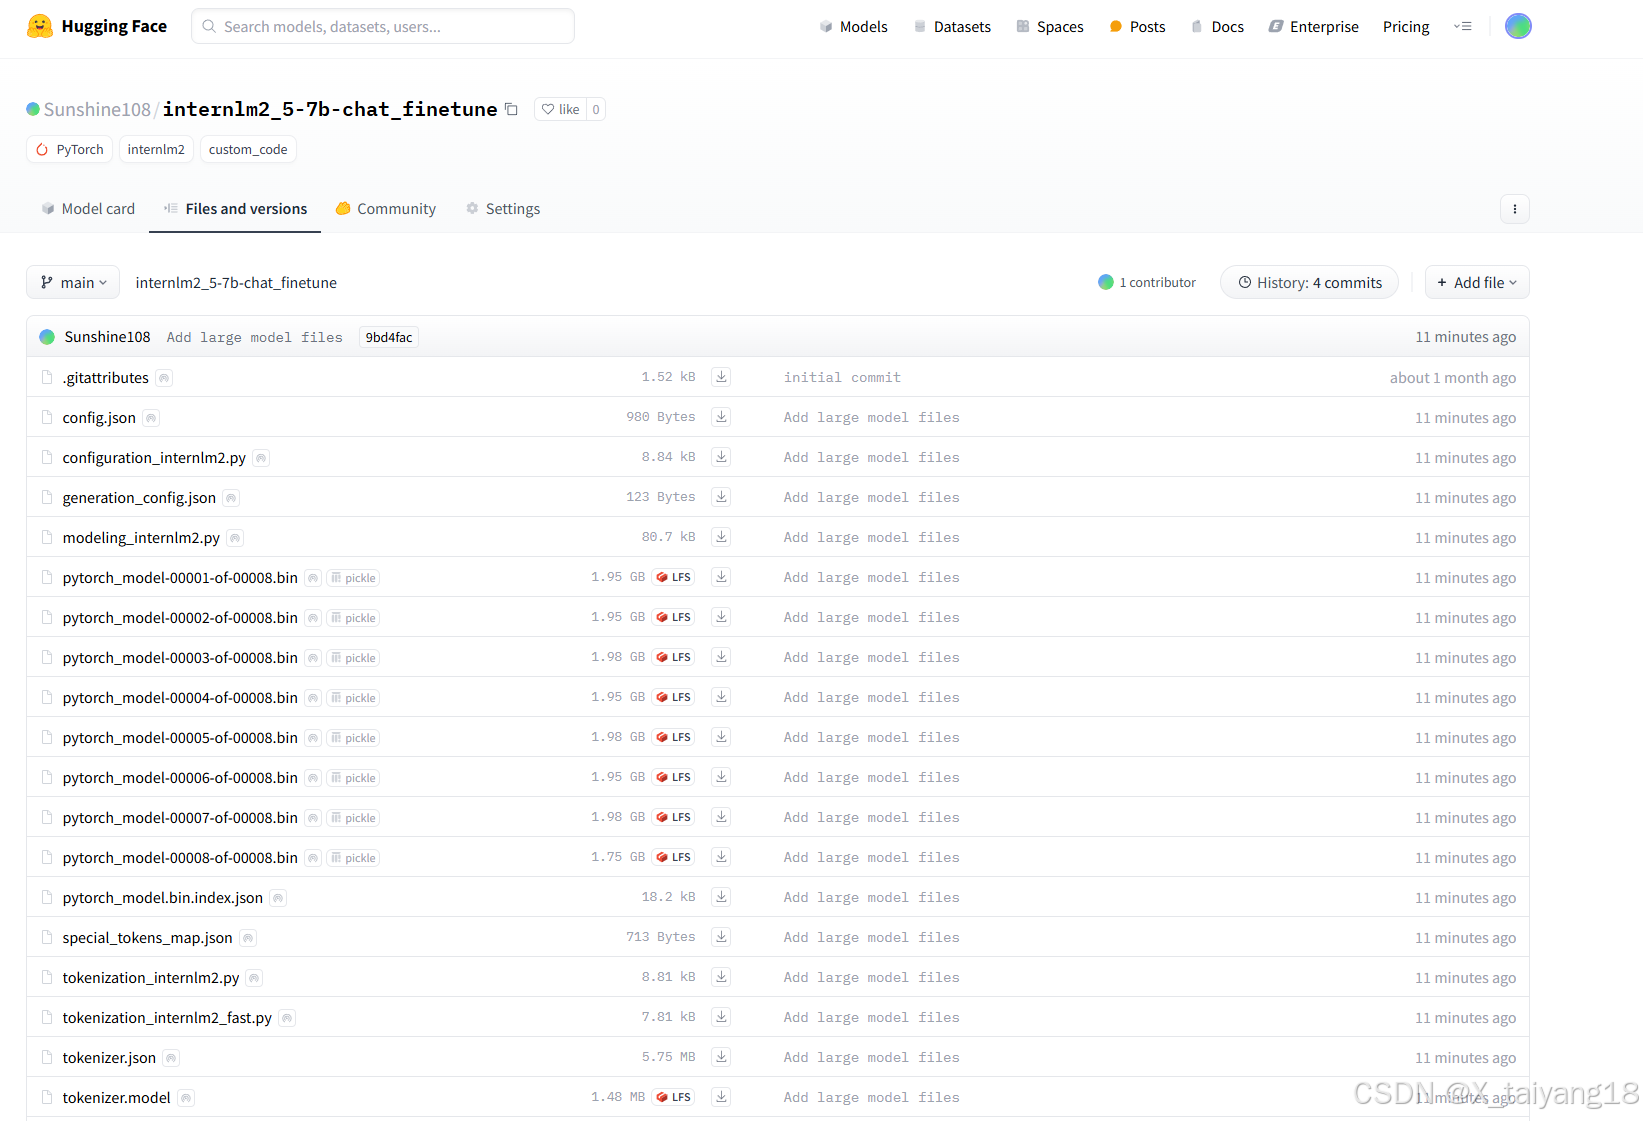Open the three-dot more options menu

[1514, 209]
